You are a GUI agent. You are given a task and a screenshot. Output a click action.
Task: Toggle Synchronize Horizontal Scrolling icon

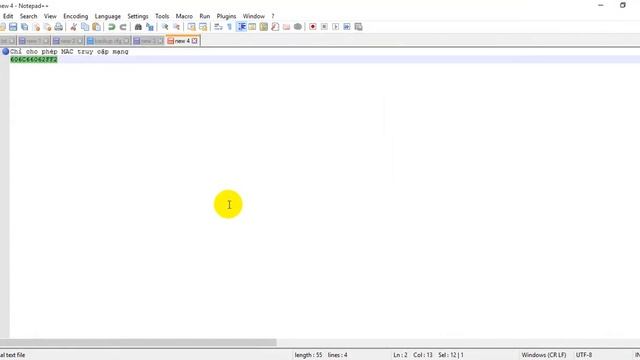coord(203,27)
